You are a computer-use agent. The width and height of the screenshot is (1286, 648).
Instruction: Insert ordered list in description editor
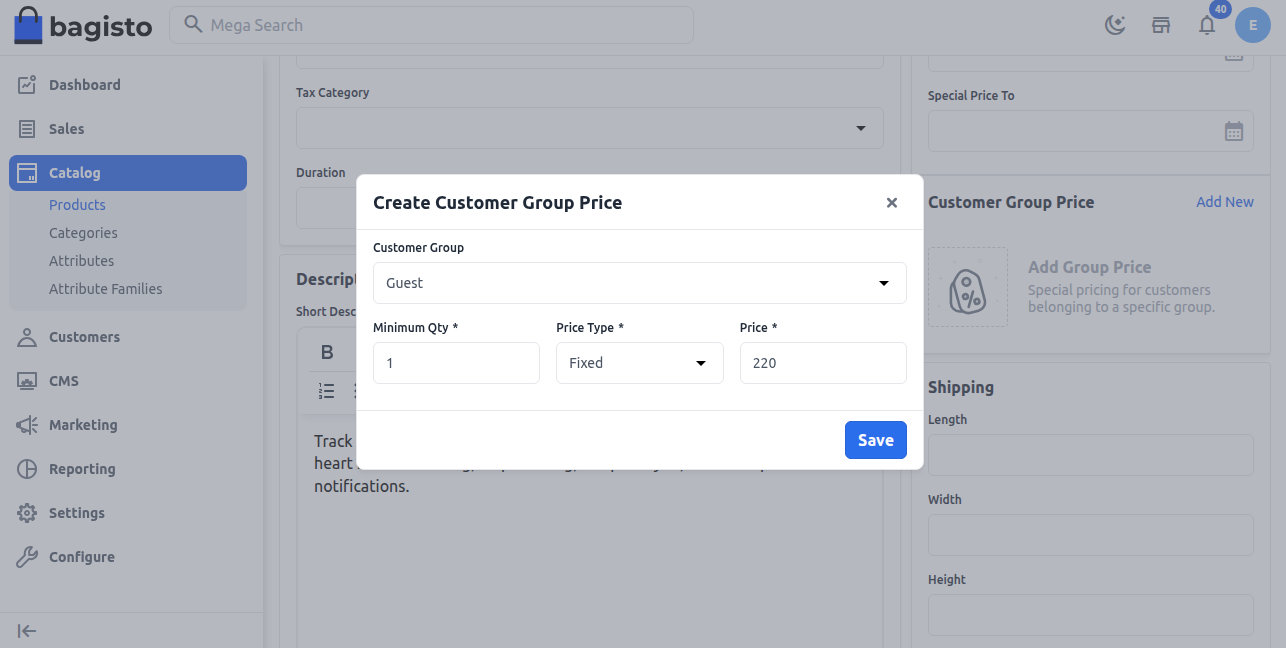point(327,391)
